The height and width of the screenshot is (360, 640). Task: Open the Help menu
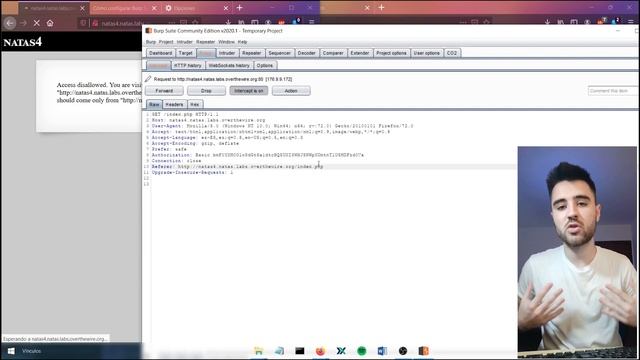coord(242,42)
